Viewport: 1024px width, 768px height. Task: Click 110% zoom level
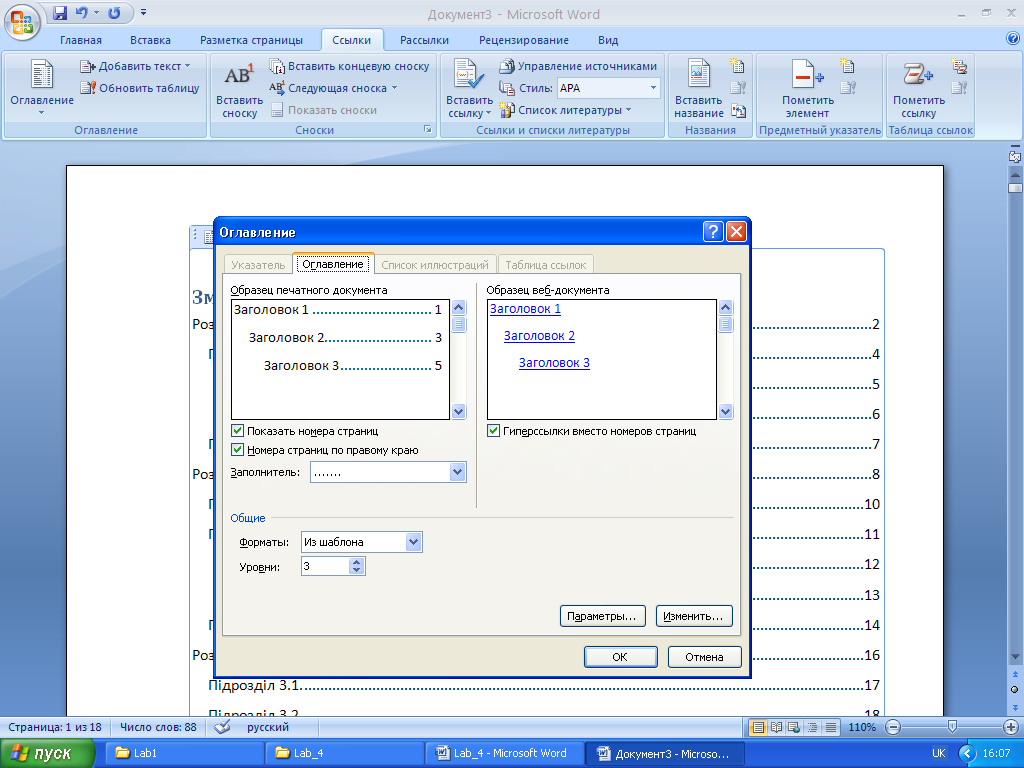pos(861,727)
